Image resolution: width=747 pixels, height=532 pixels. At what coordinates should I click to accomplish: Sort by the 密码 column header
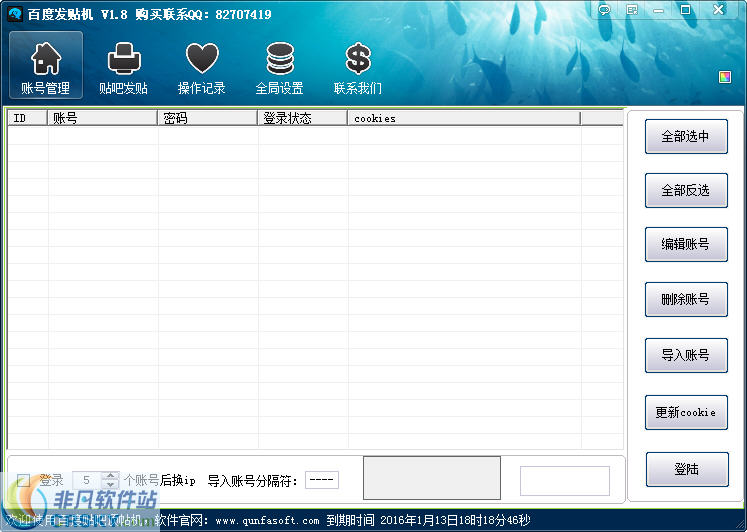[x=208, y=118]
